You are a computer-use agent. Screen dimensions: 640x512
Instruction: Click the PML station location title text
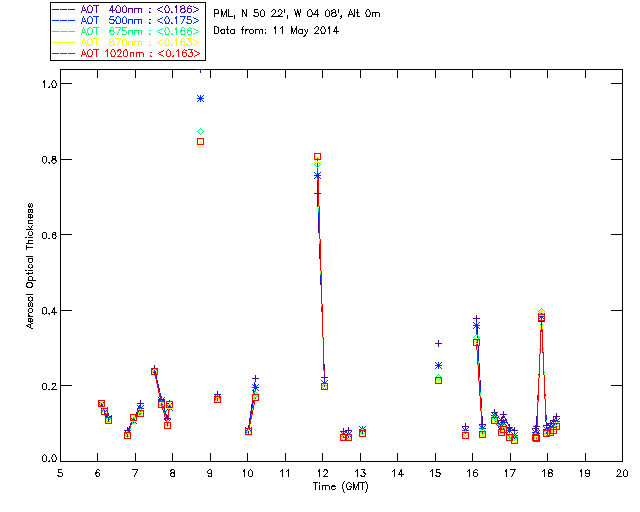(x=297, y=14)
